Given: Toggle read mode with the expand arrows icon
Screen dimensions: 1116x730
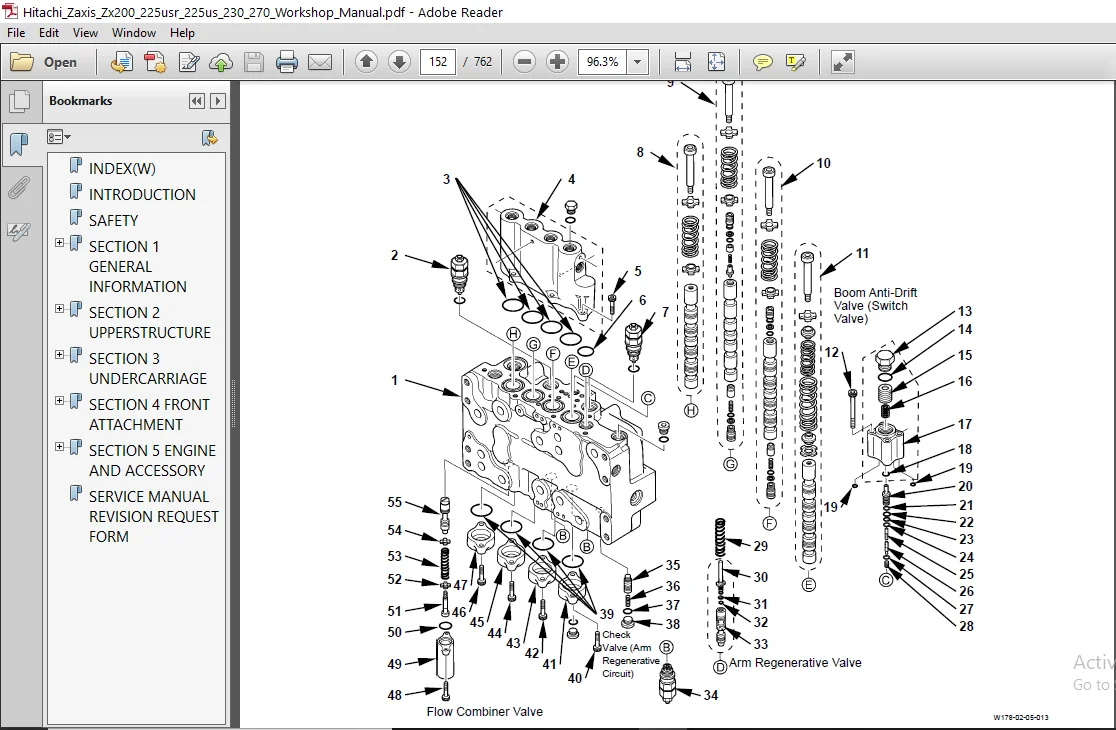Looking at the screenshot, I should pyautogui.click(x=842, y=63).
